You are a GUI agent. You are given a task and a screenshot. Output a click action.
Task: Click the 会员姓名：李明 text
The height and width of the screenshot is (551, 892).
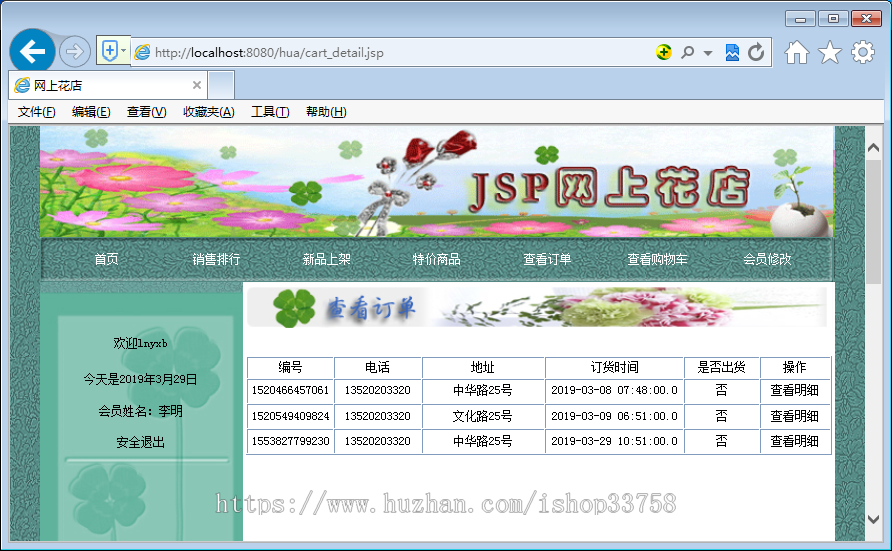point(141,411)
